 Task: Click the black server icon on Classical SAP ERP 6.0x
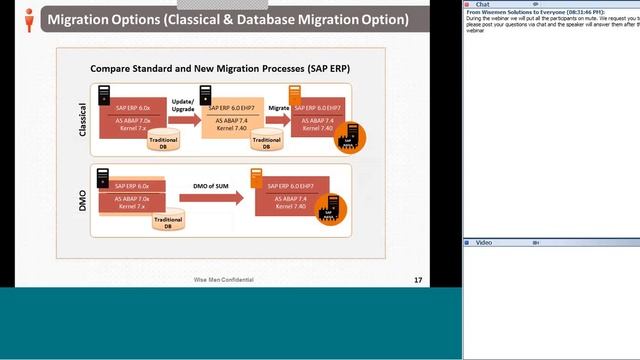pyautogui.click(x=104, y=96)
